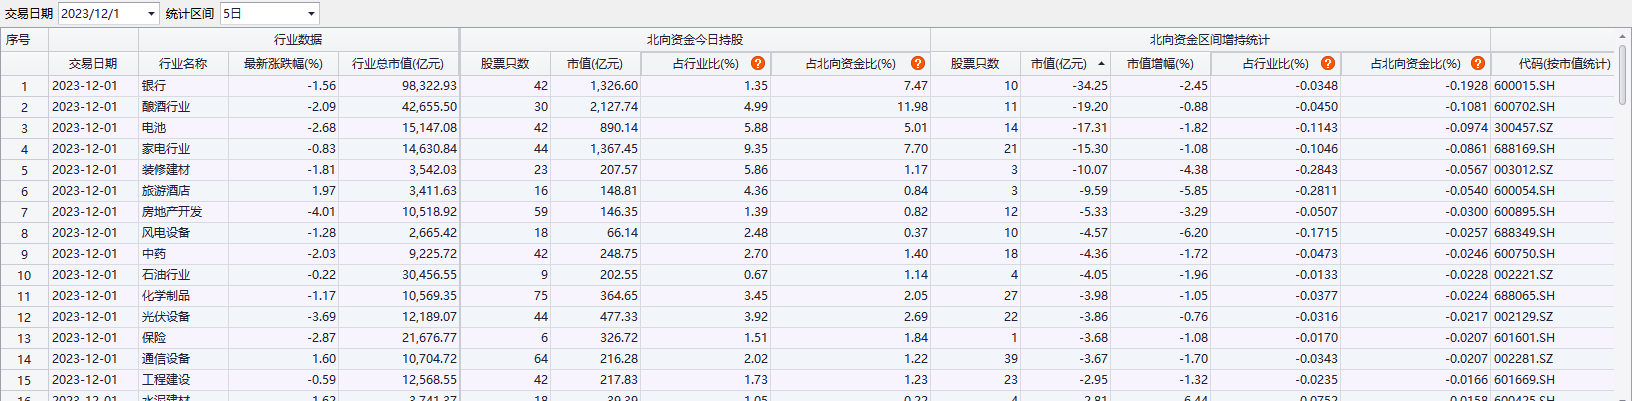Select the 房地产开发 industry row
Viewport: 1632px width, 401px height.
coord(172,212)
